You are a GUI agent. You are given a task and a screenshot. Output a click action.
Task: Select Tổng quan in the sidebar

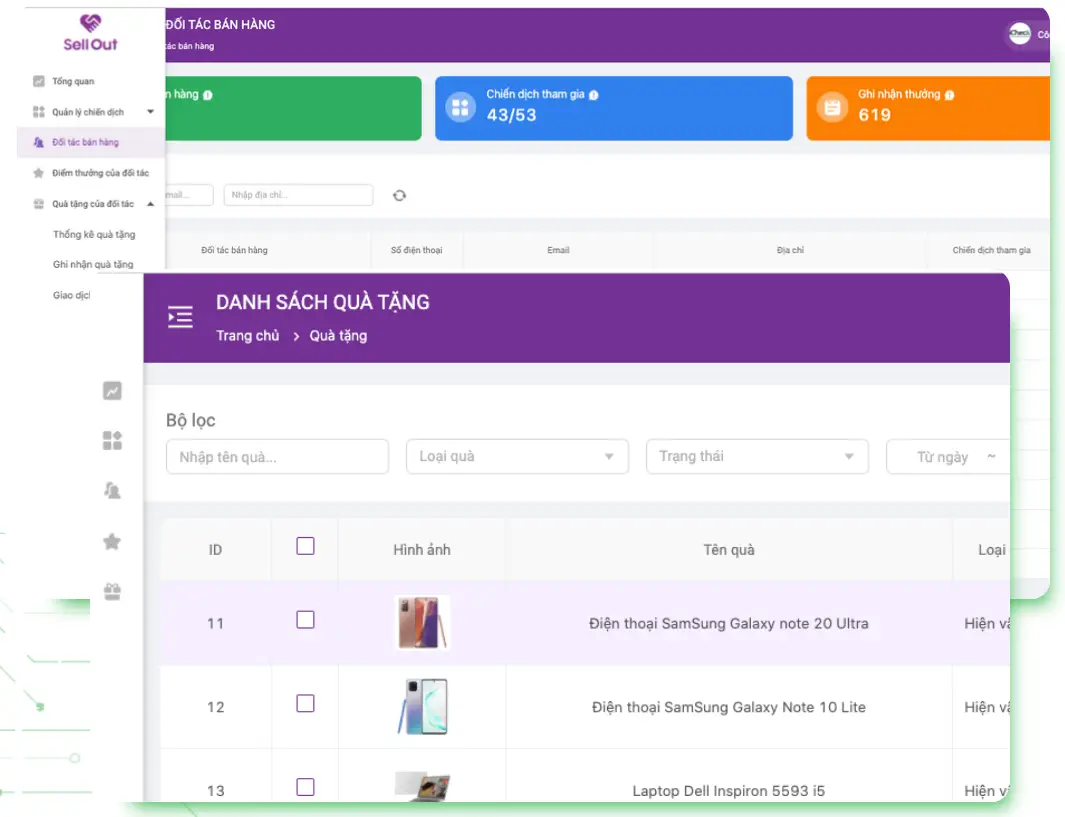(73, 81)
